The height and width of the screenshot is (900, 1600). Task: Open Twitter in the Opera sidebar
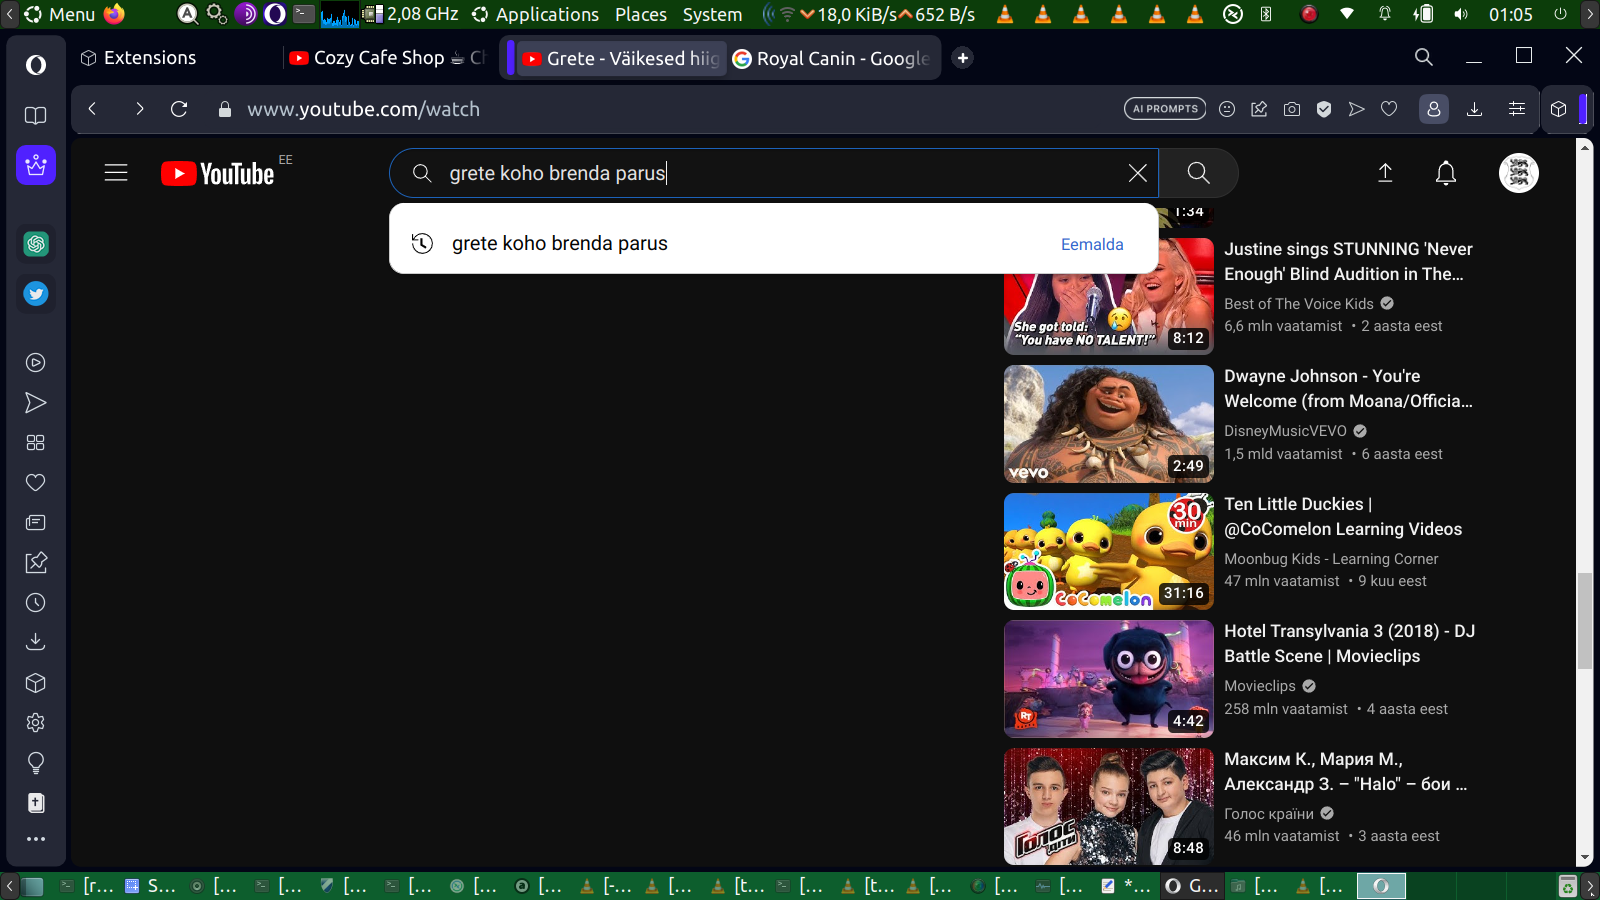point(36,294)
